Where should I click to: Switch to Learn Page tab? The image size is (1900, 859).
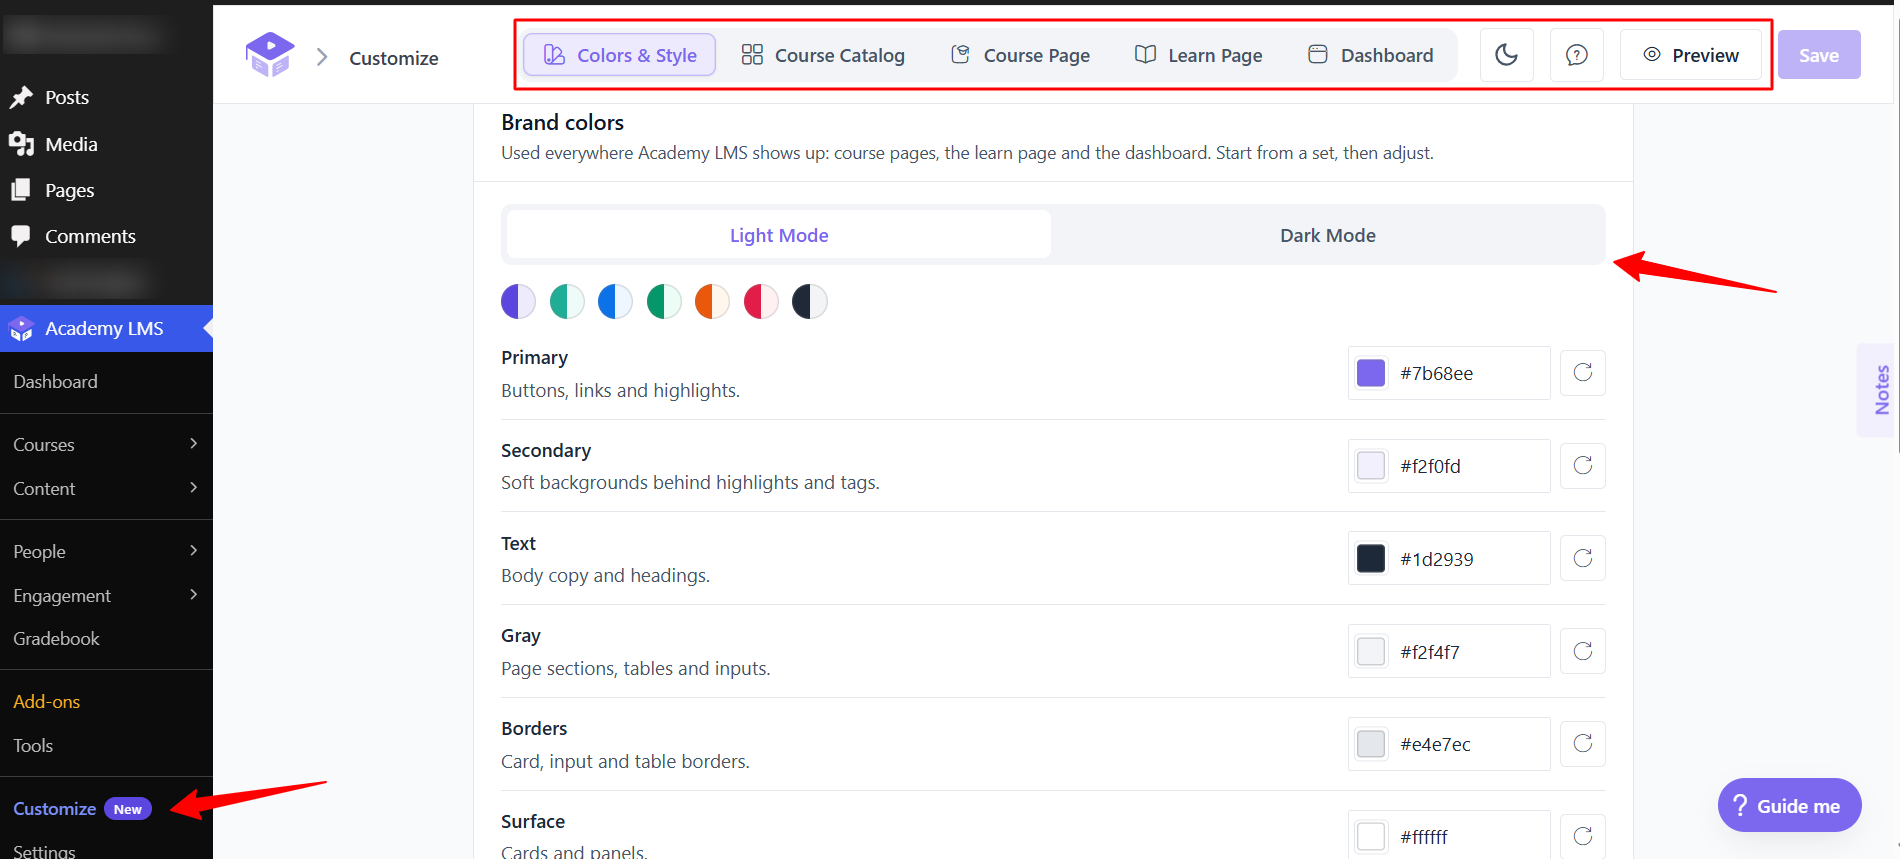[1199, 55]
